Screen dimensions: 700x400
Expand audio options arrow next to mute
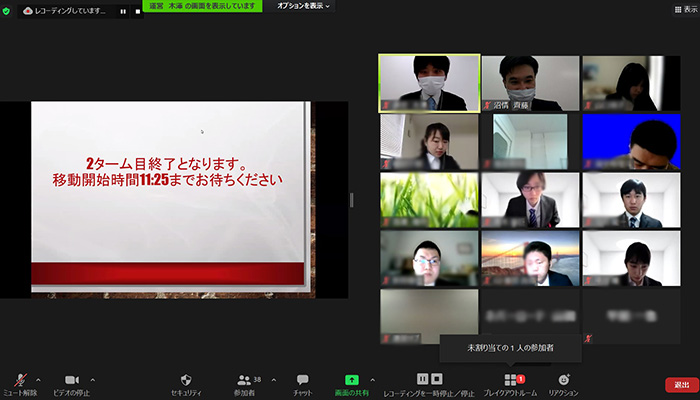click(x=38, y=379)
